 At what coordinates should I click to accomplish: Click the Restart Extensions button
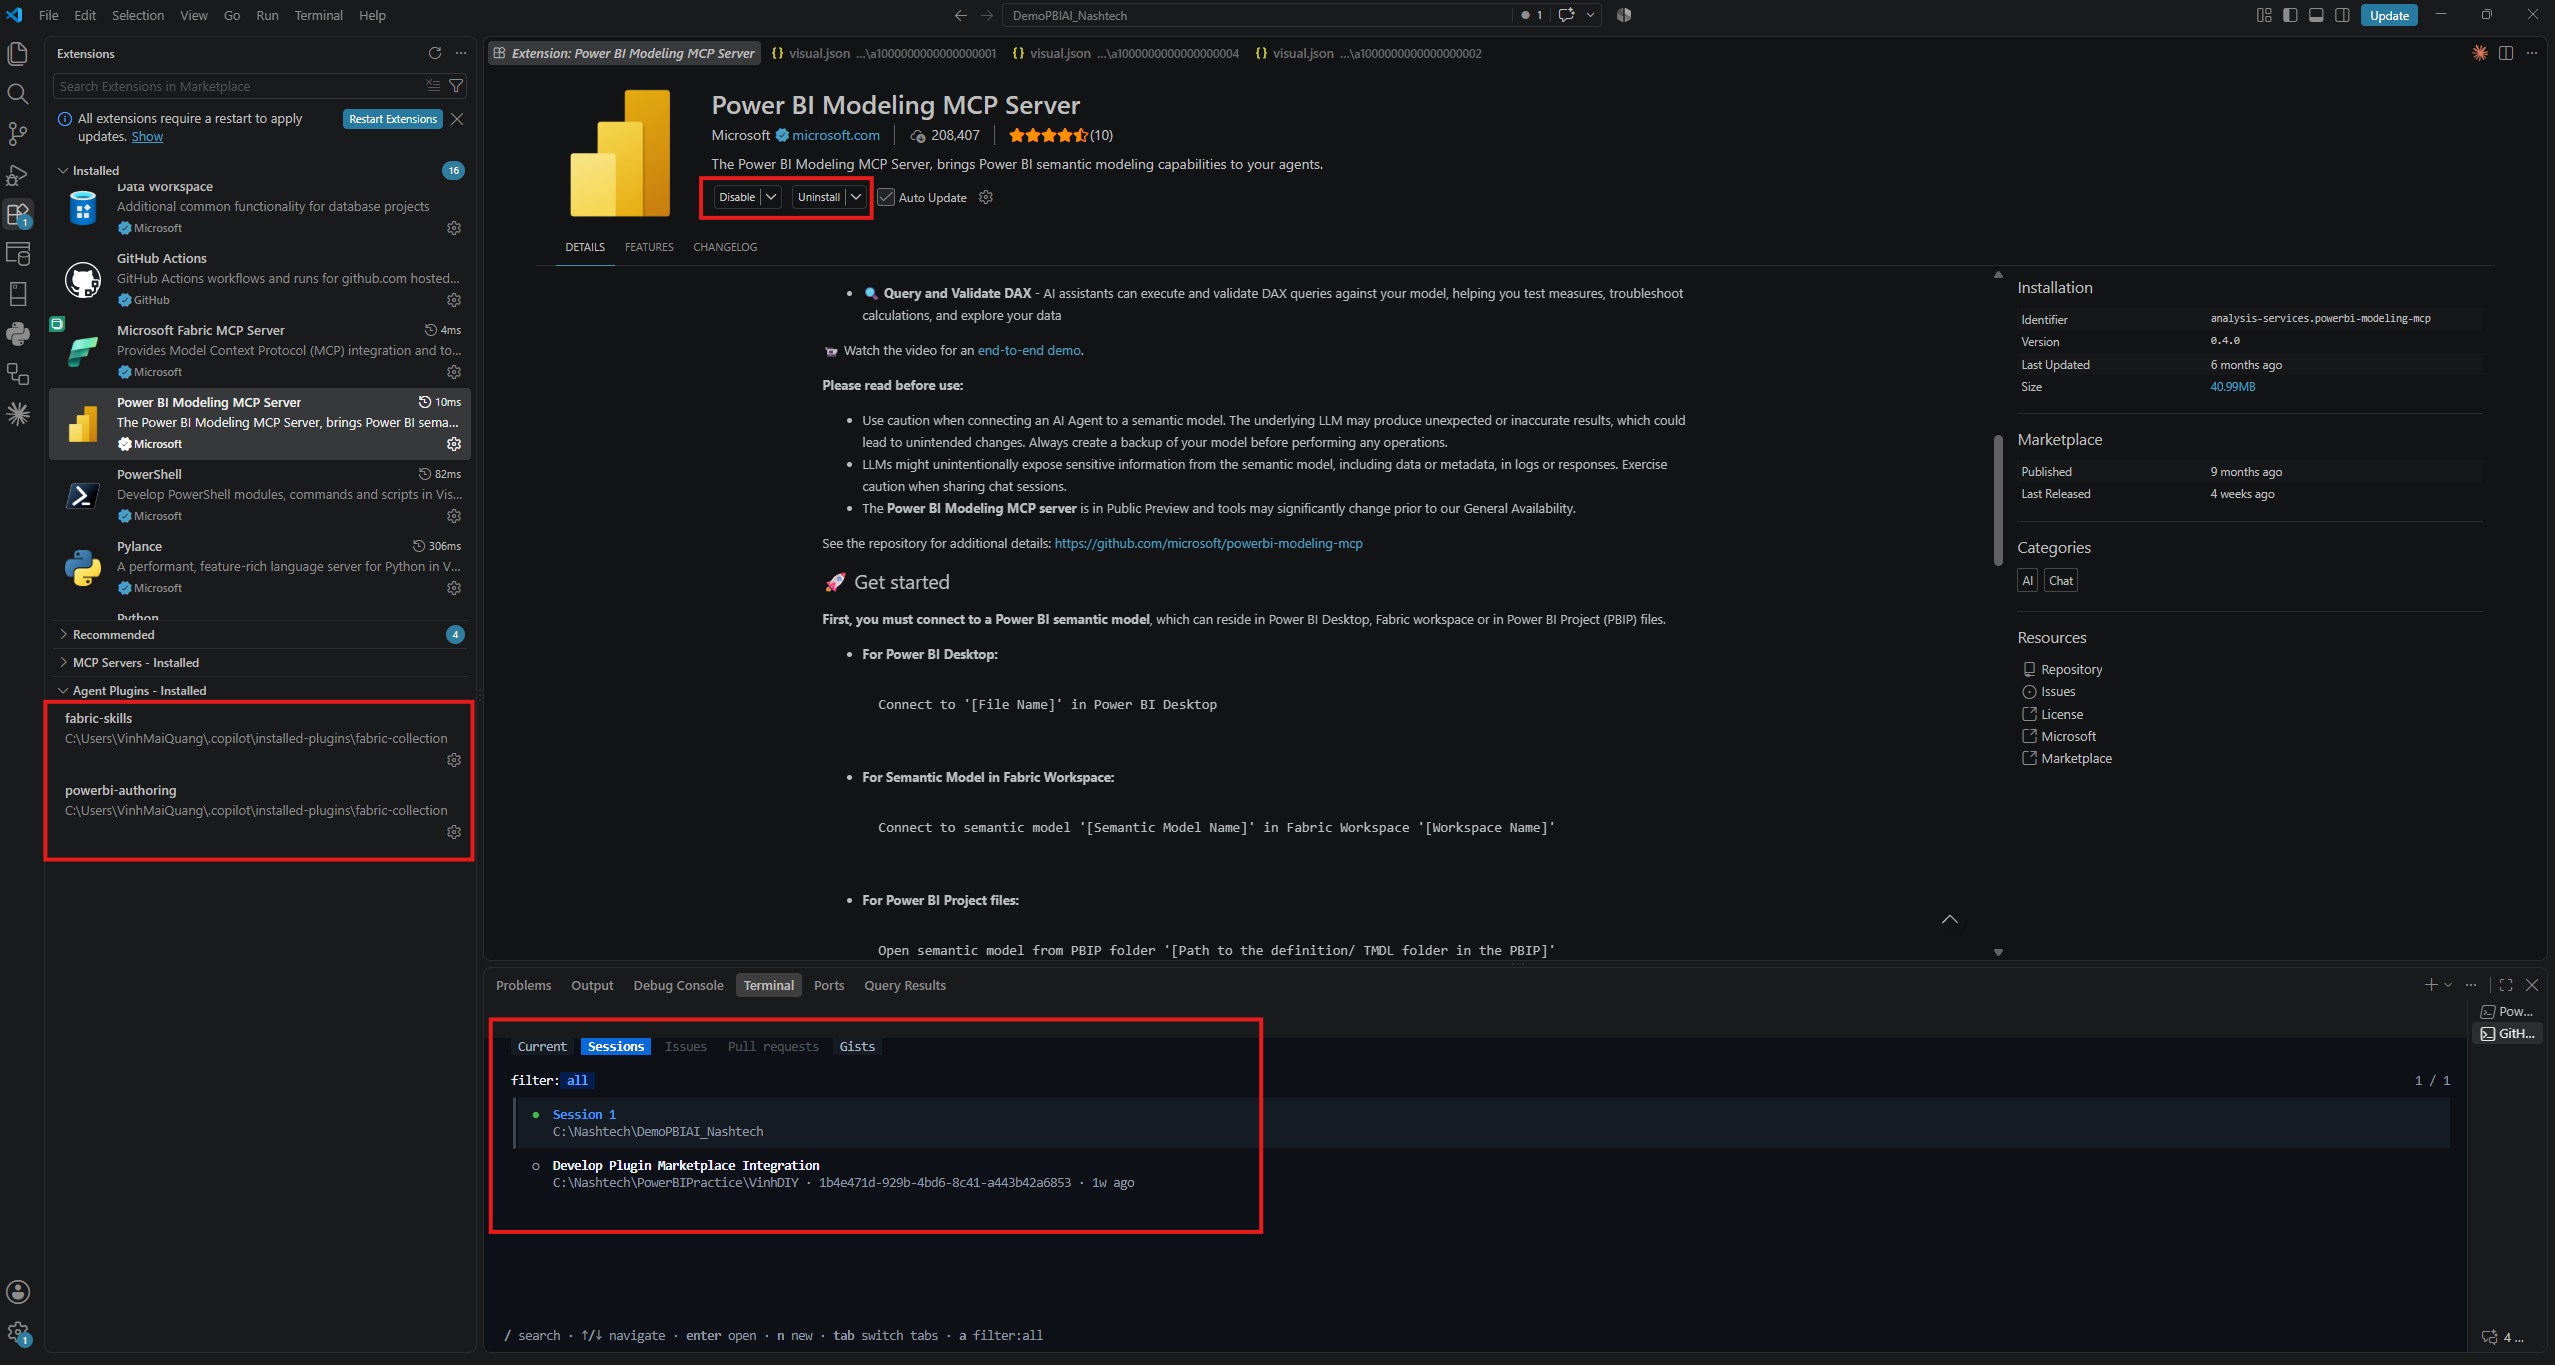[393, 119]
